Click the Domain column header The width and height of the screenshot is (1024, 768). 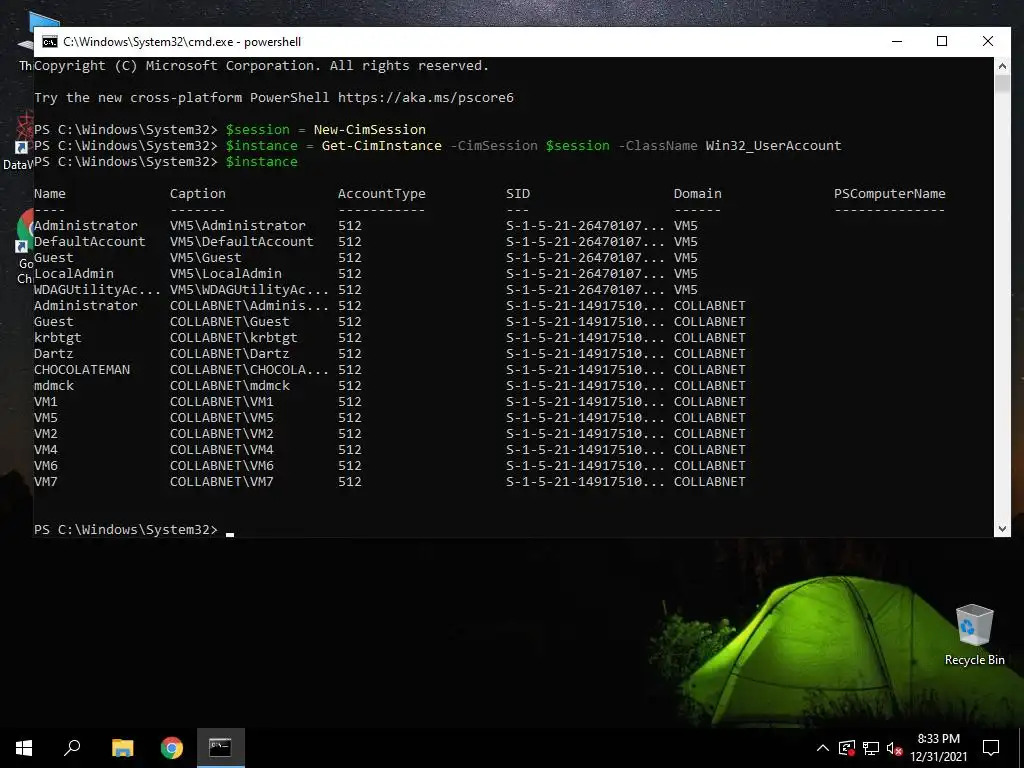click(697, 194)
